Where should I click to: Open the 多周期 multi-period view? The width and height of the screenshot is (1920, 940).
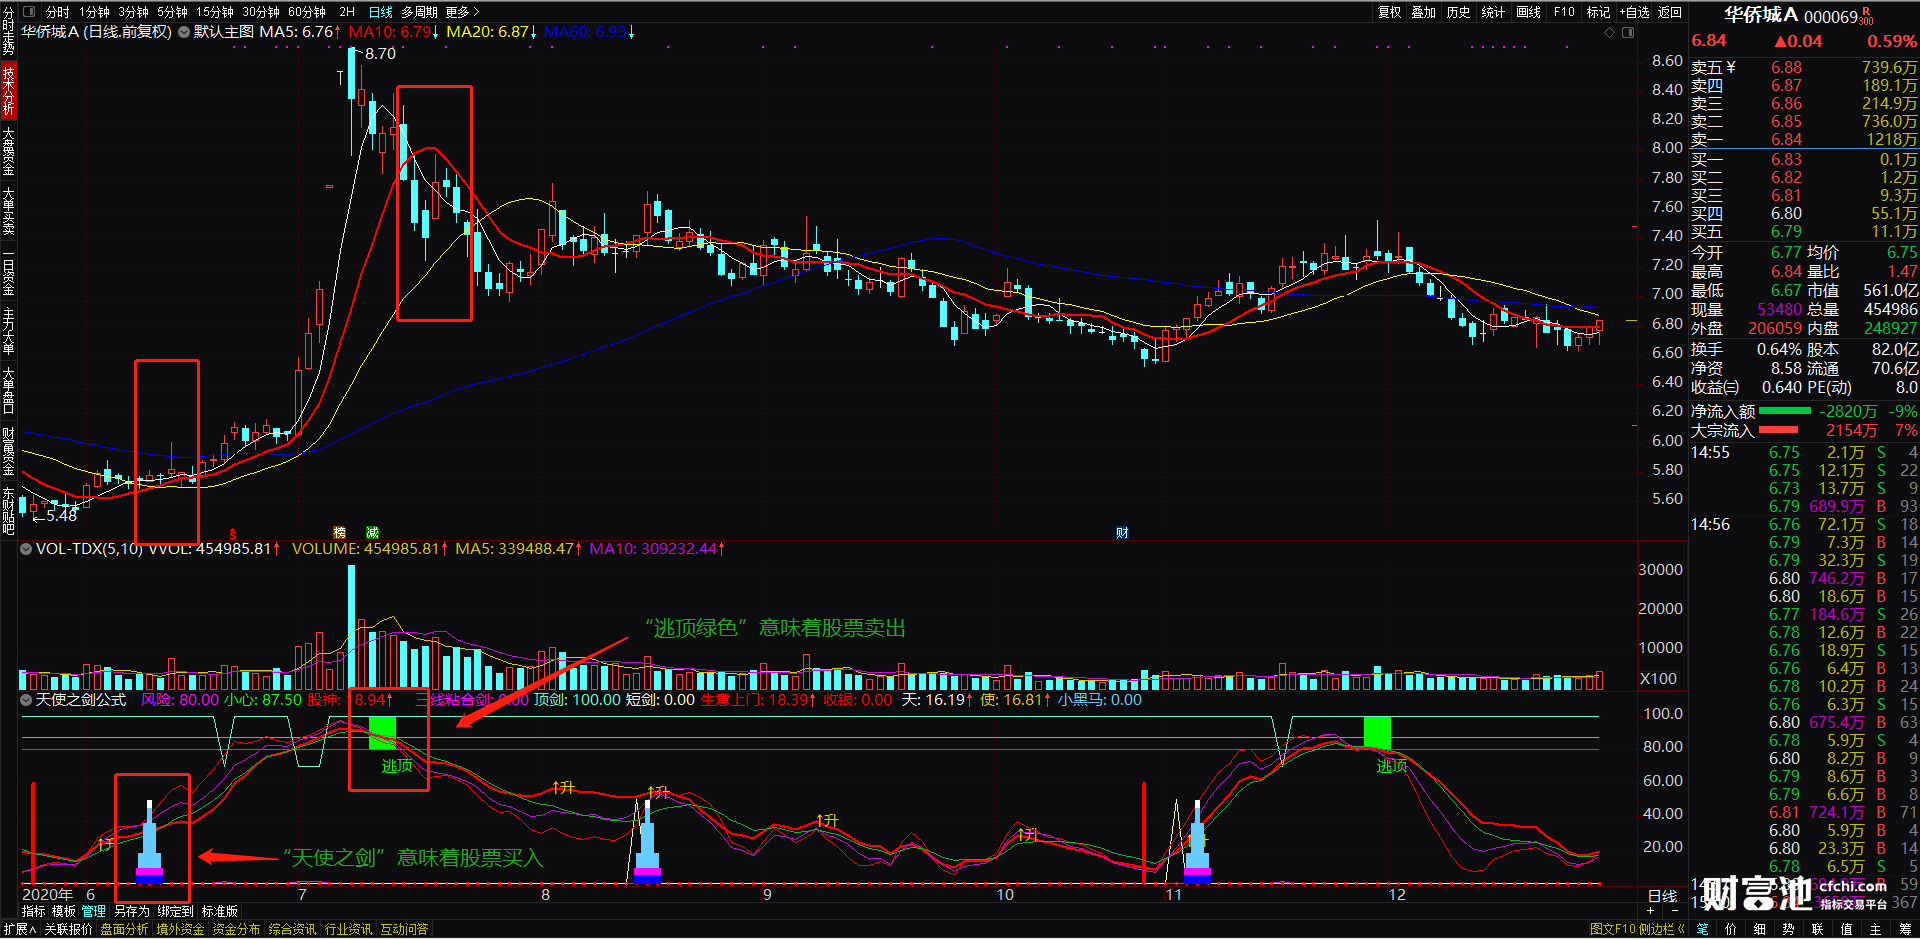(419, 12)
